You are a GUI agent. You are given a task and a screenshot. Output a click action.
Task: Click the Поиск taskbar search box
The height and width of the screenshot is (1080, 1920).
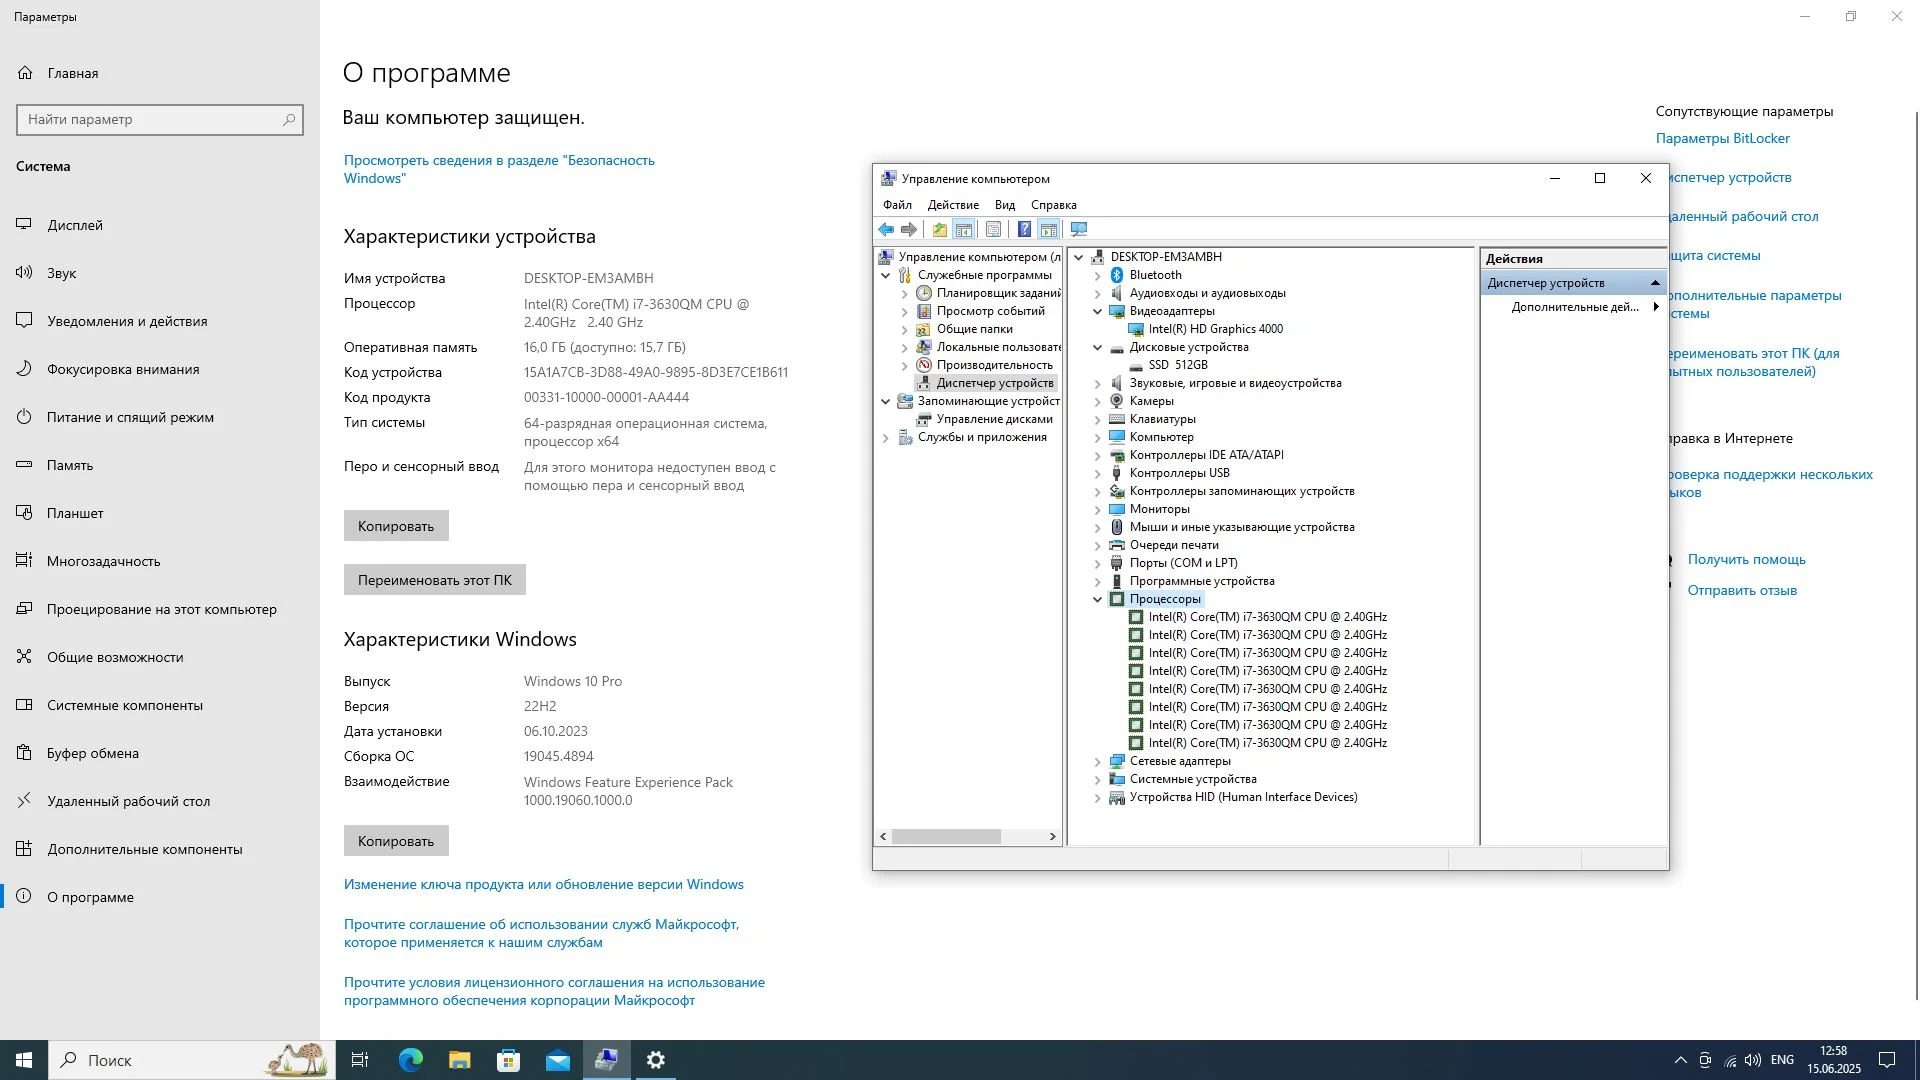192,1060
